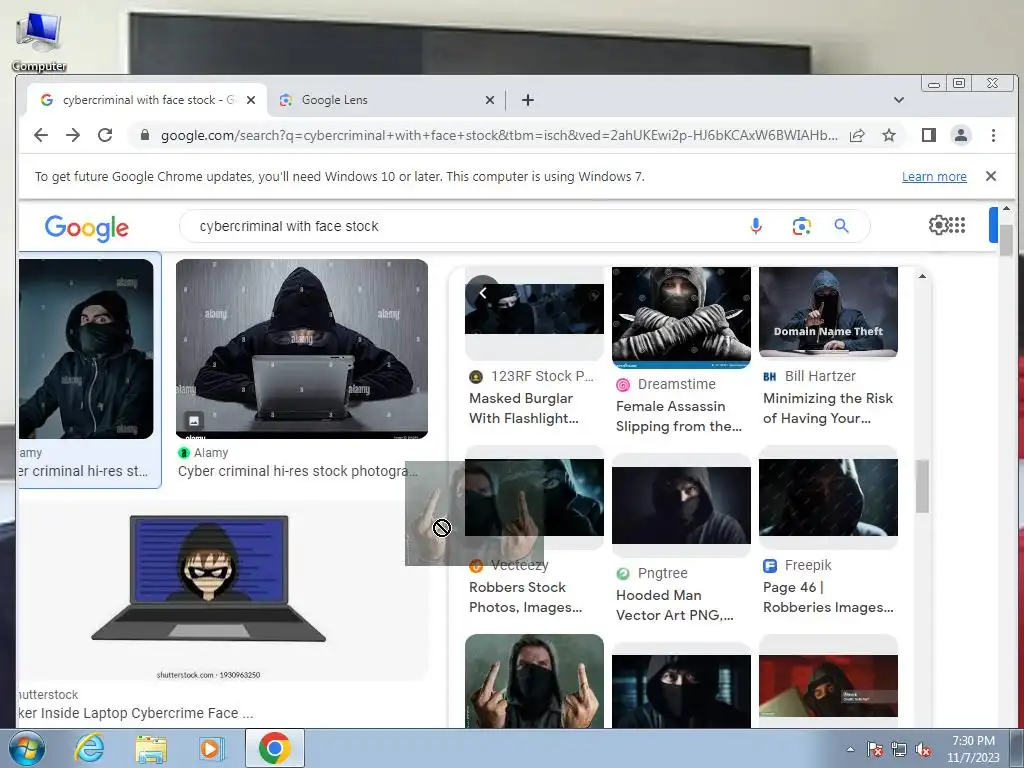The image size is (1024, 768).
Task: Open the Chrome profile avatar
Action: [961, 135]
